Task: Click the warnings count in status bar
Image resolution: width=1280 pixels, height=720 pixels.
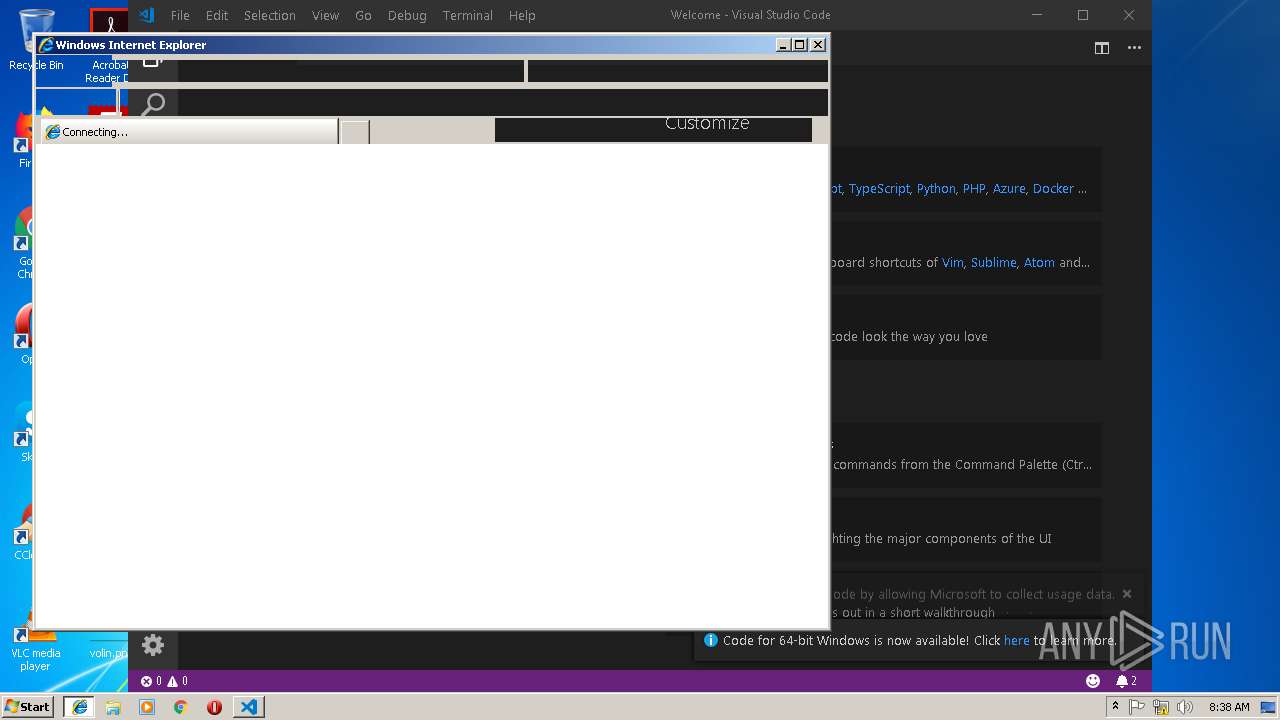Action: [x=178, y=681]
